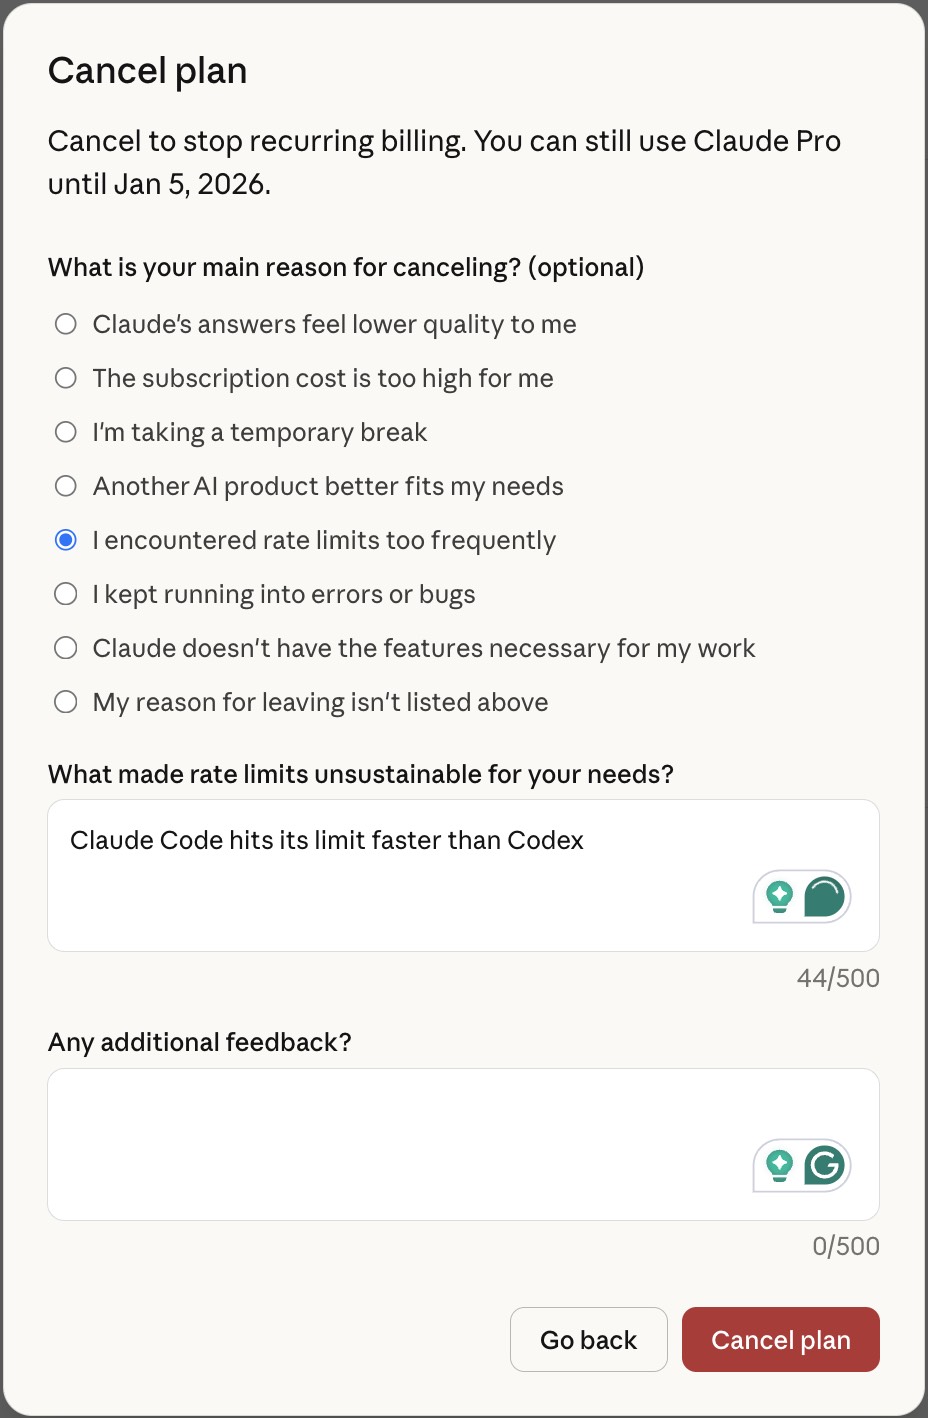
Task: Choose "The subscription cost is too high for me"
Action: [66, 378]
